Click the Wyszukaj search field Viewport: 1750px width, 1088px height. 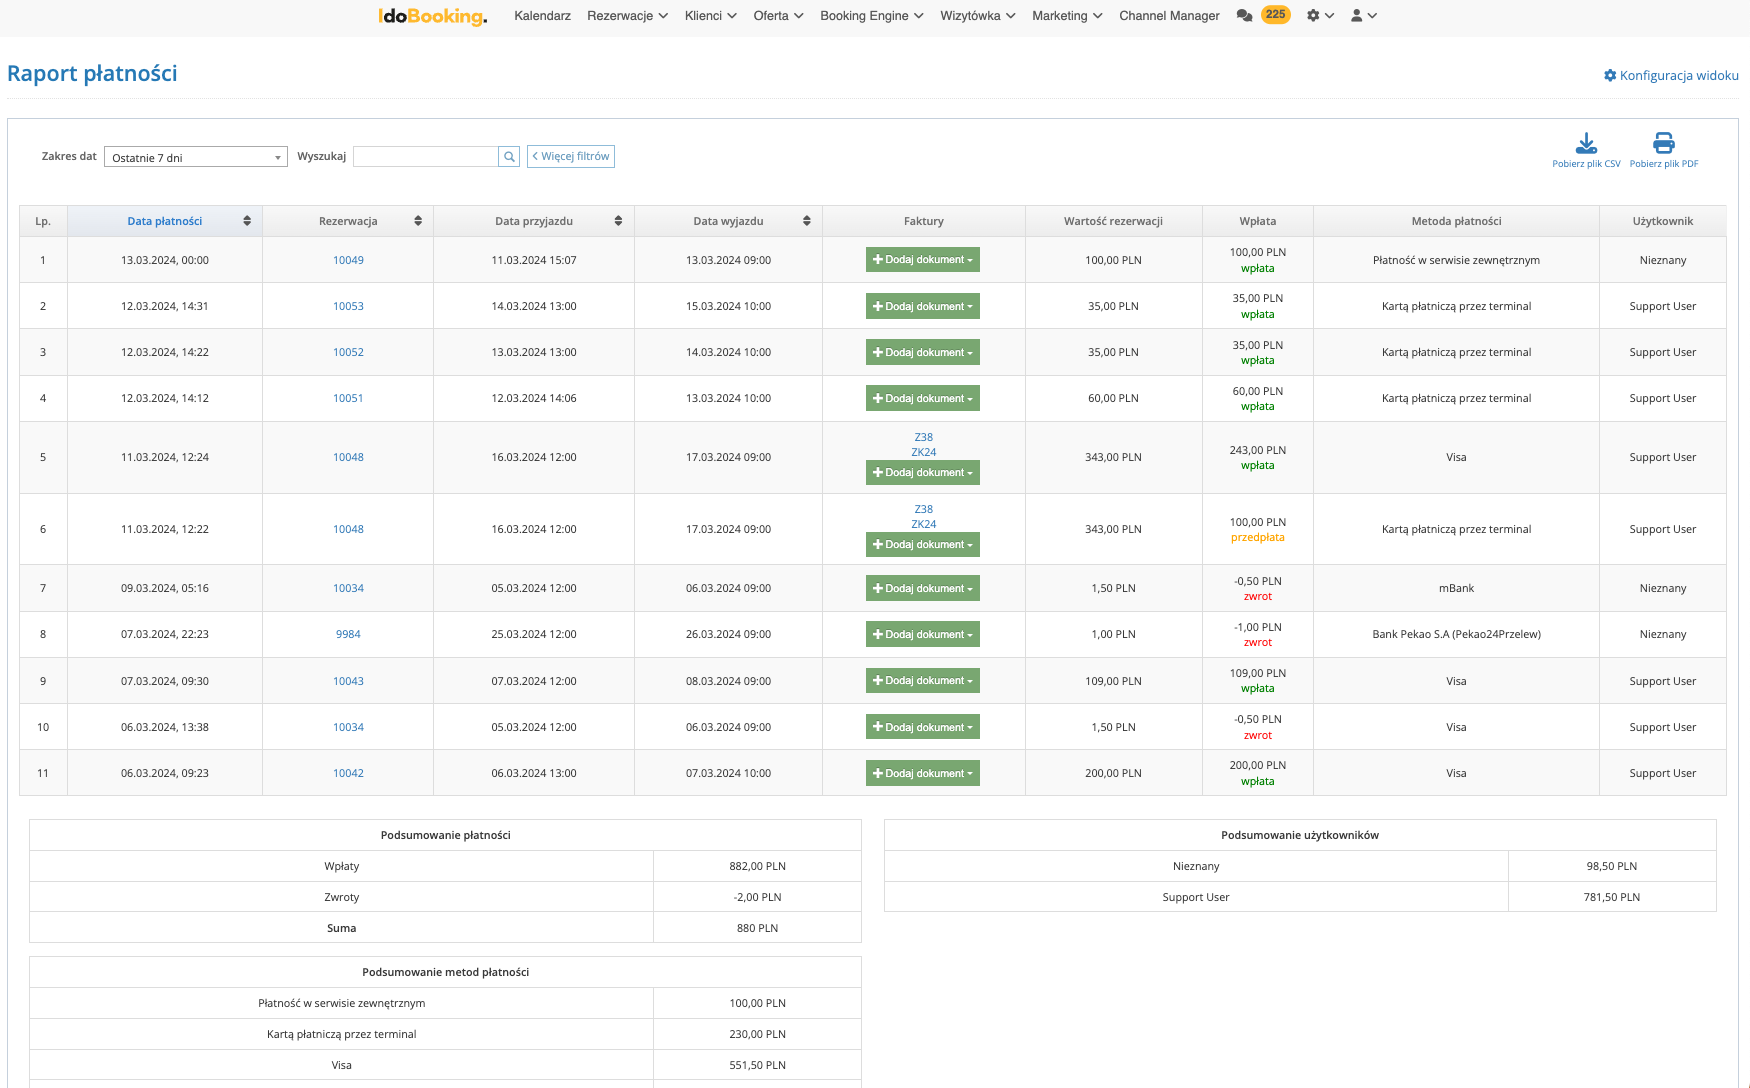pyautogui.click(x=425, y=157)
